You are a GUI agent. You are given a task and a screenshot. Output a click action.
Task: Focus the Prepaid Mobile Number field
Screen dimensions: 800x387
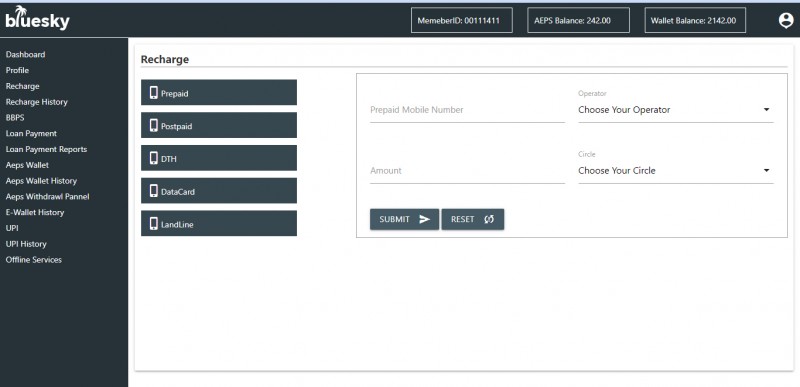(x=467, y=110)
